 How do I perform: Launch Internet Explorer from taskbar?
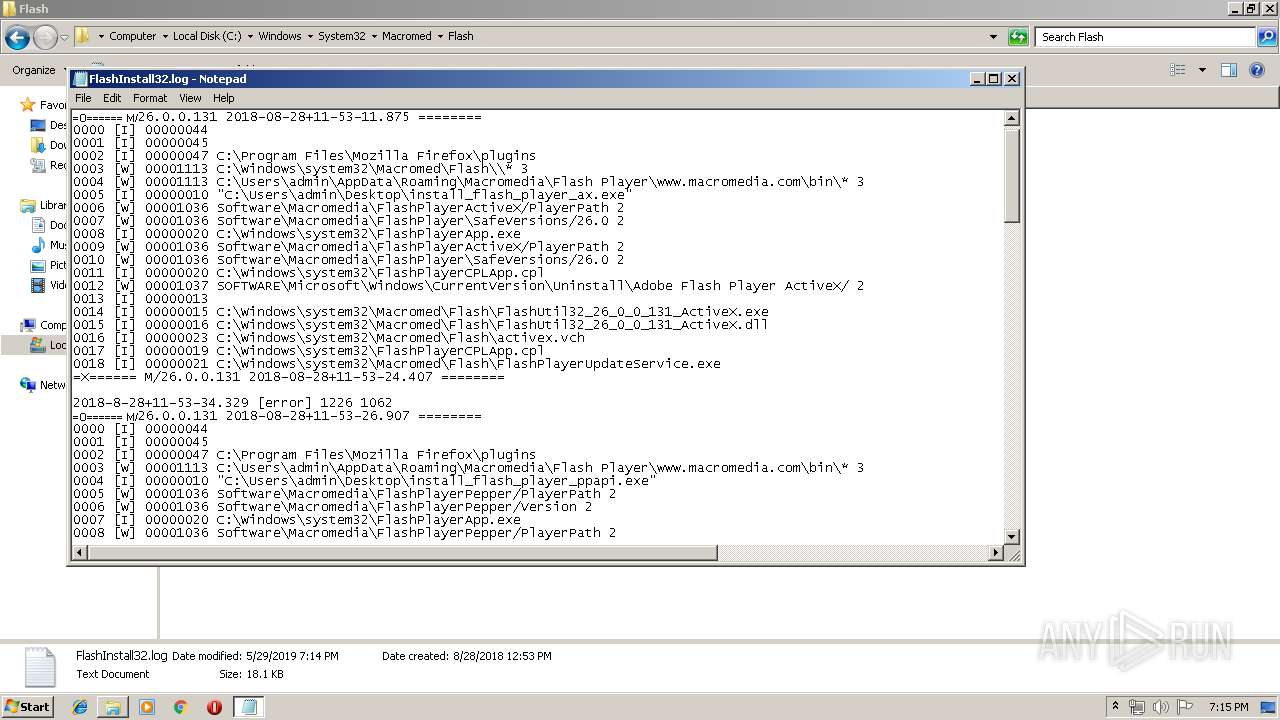[80, 707]
